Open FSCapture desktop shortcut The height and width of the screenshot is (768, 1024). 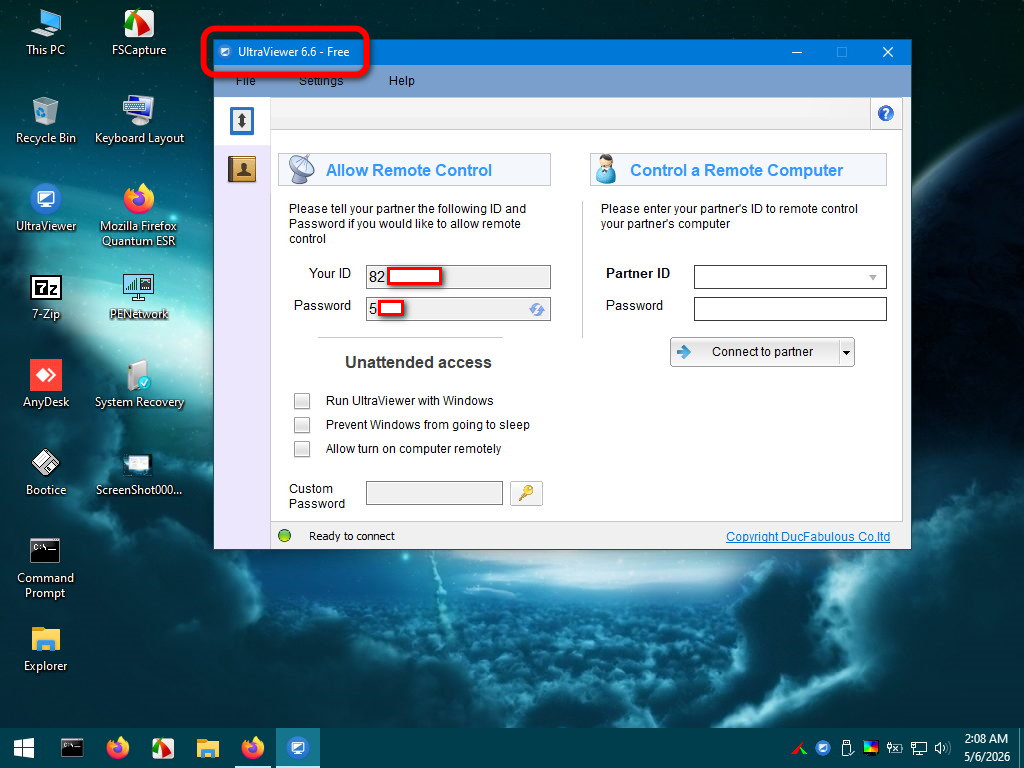(139, 32)
